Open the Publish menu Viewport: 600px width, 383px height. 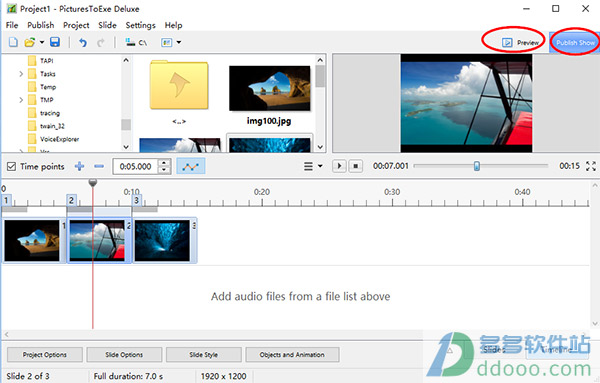click(x=41, y=25)
